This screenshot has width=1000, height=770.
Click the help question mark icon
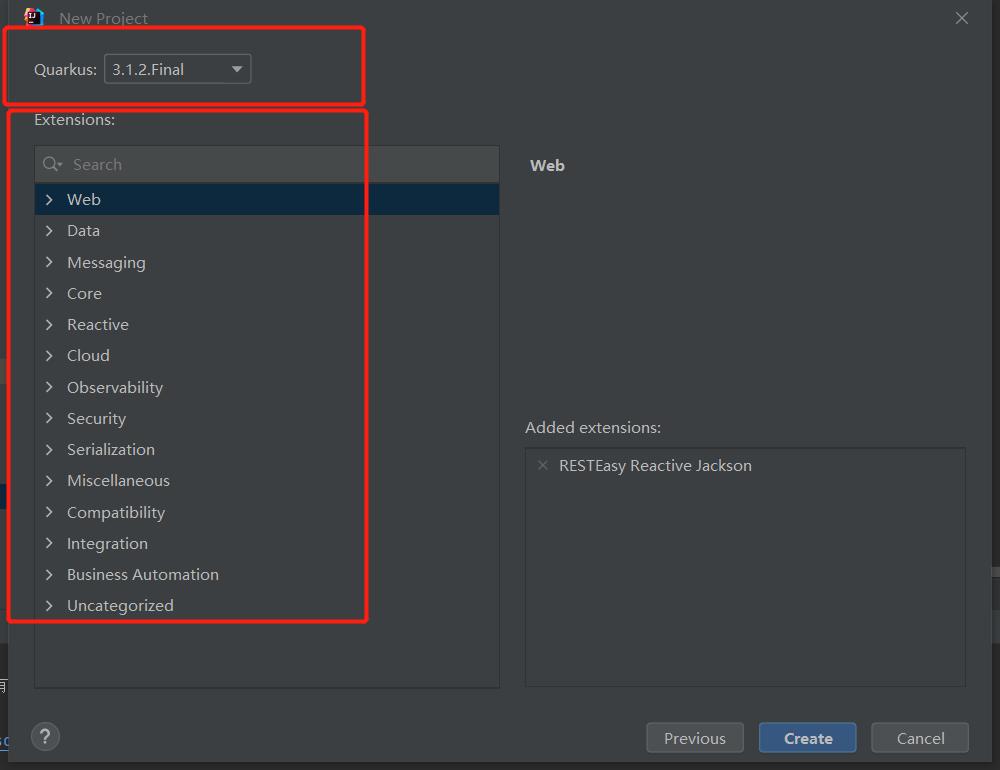(45, 737)
